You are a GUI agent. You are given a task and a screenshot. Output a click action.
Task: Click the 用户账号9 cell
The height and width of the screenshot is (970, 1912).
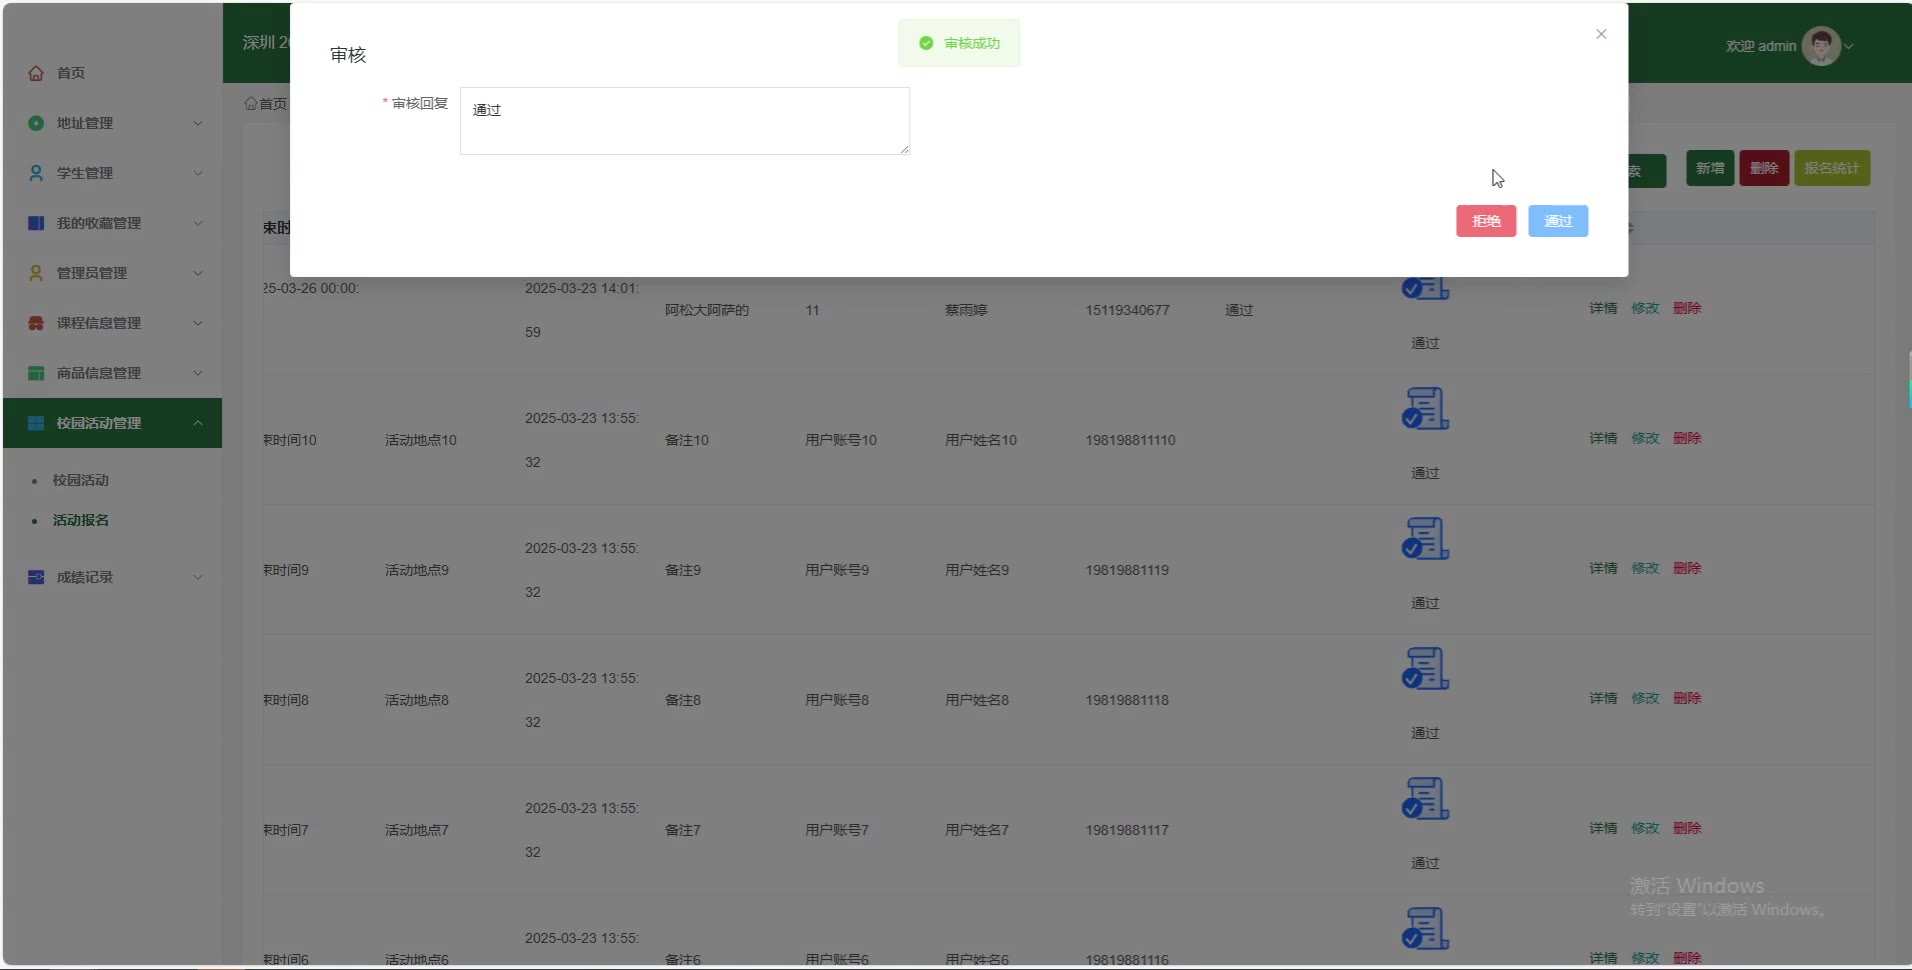(837, 570)
